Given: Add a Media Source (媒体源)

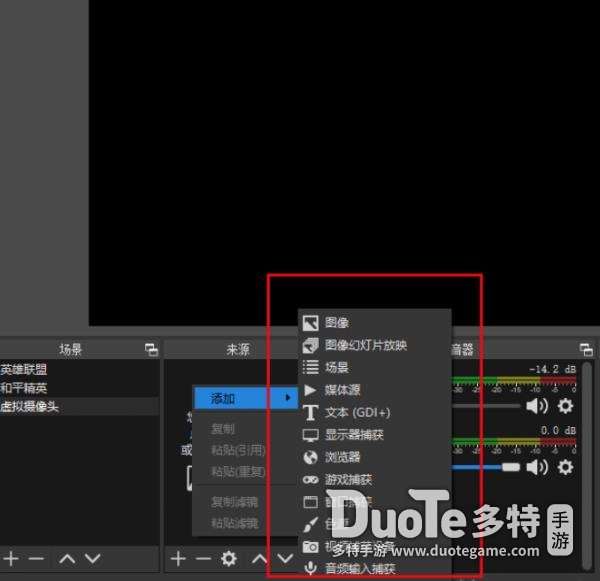Looking at the screenshot, I should click(x=374, y=390).
